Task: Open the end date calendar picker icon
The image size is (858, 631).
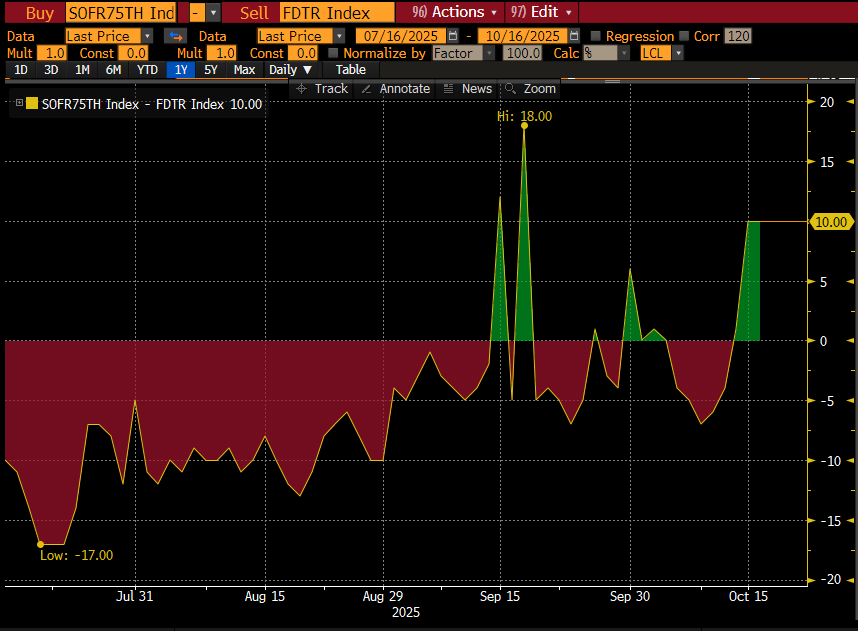Action: point(573,36)
